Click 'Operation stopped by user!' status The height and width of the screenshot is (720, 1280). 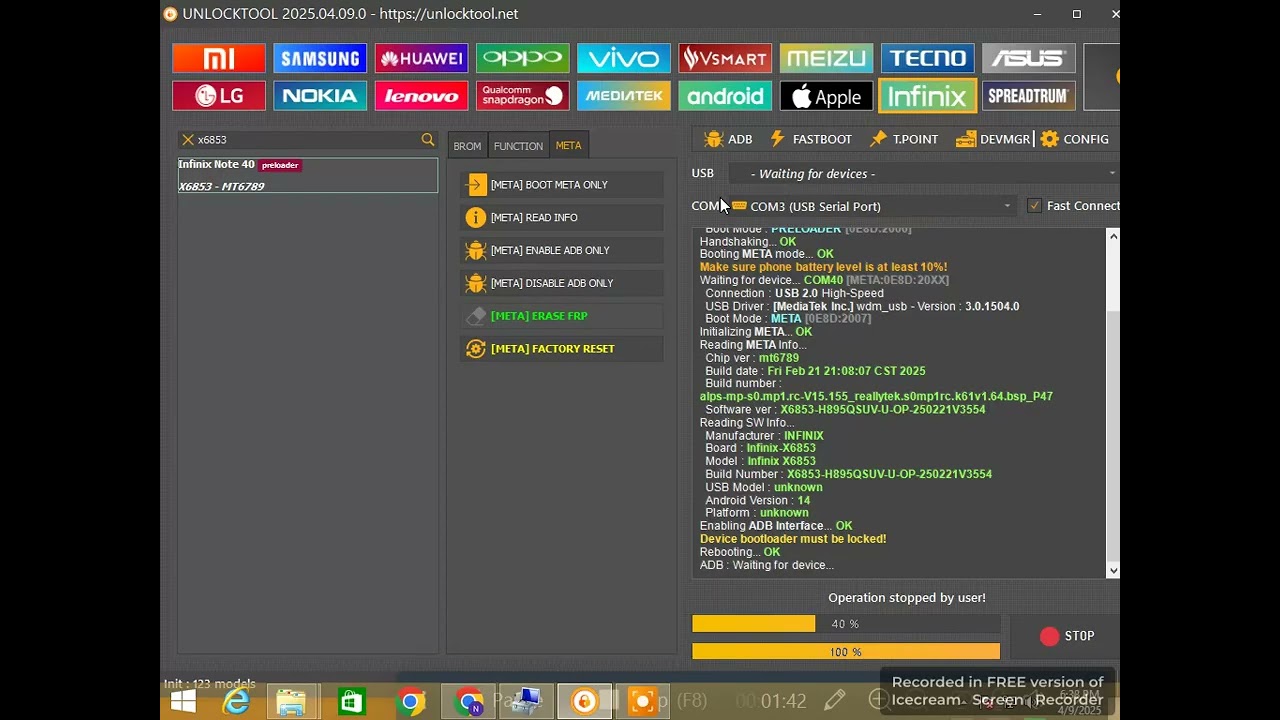(907, 598)
